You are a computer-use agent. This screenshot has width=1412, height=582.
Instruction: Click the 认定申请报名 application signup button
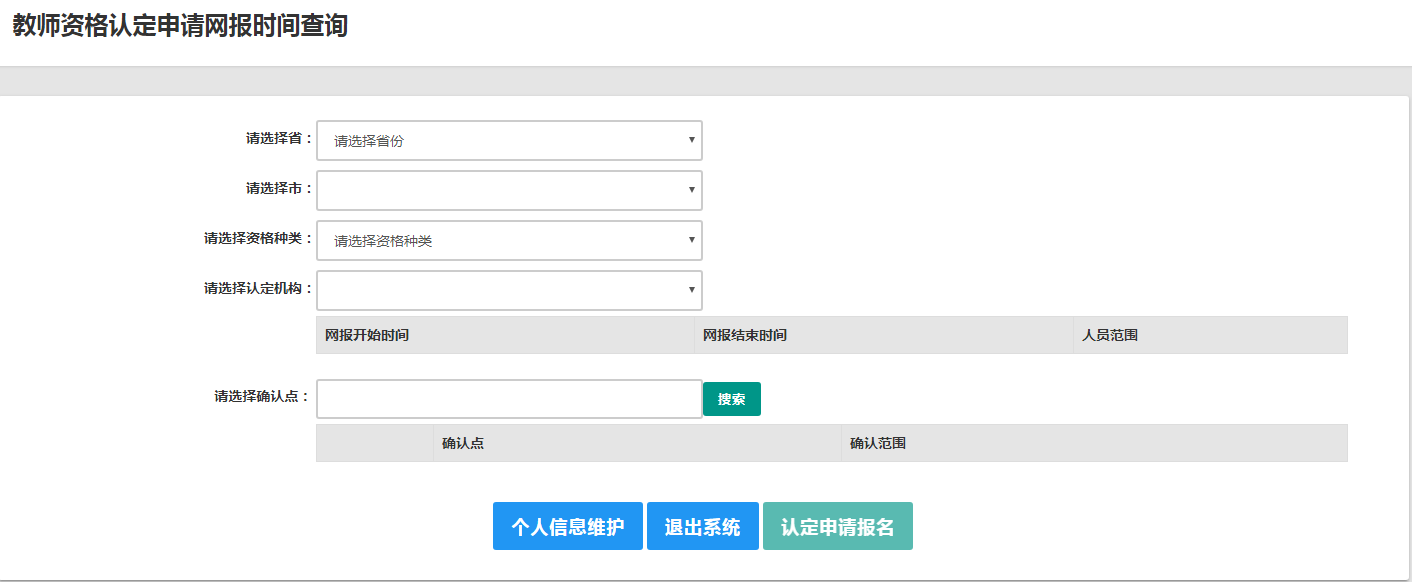[x=837, y=527]
